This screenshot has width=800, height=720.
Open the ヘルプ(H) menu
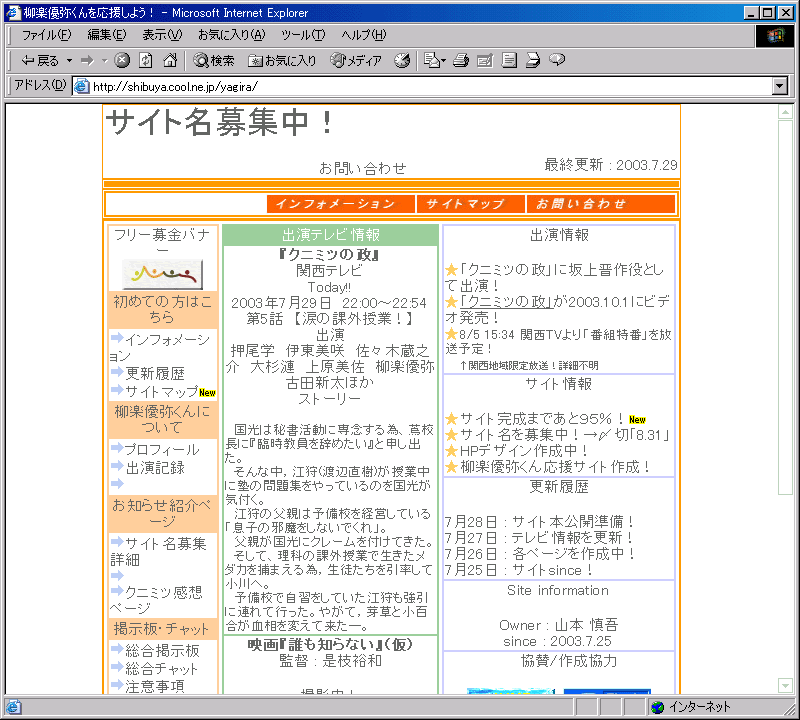pyautogui.click(x=364, y=35)
